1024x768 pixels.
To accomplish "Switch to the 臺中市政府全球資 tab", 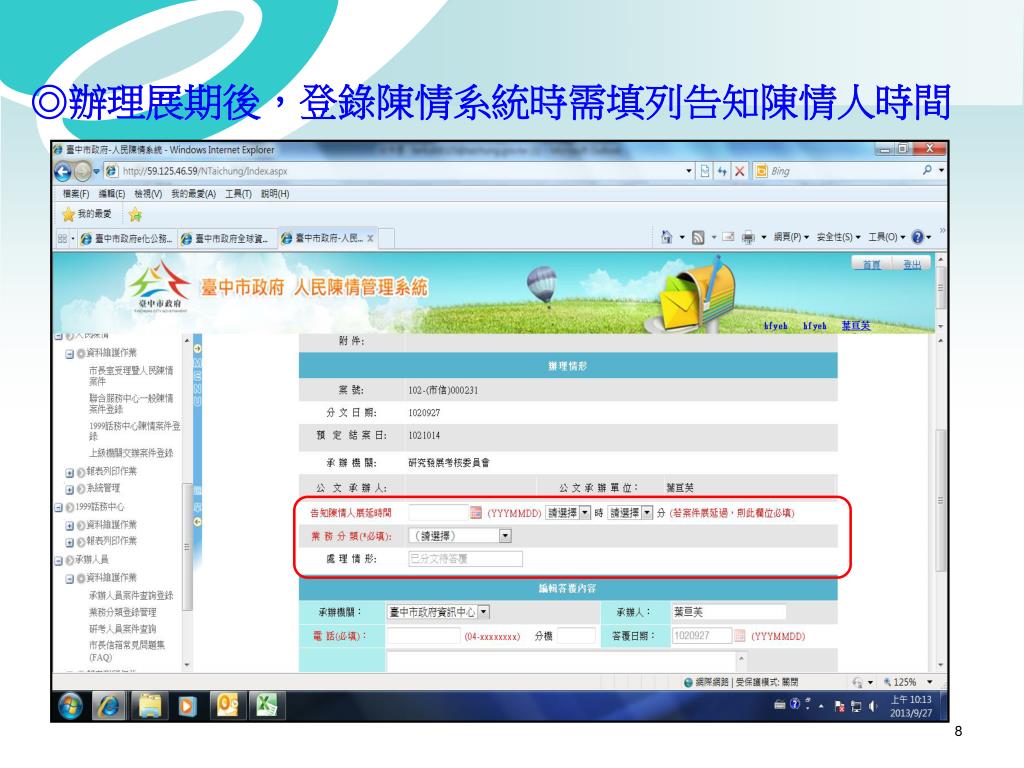I will (227, 239).
